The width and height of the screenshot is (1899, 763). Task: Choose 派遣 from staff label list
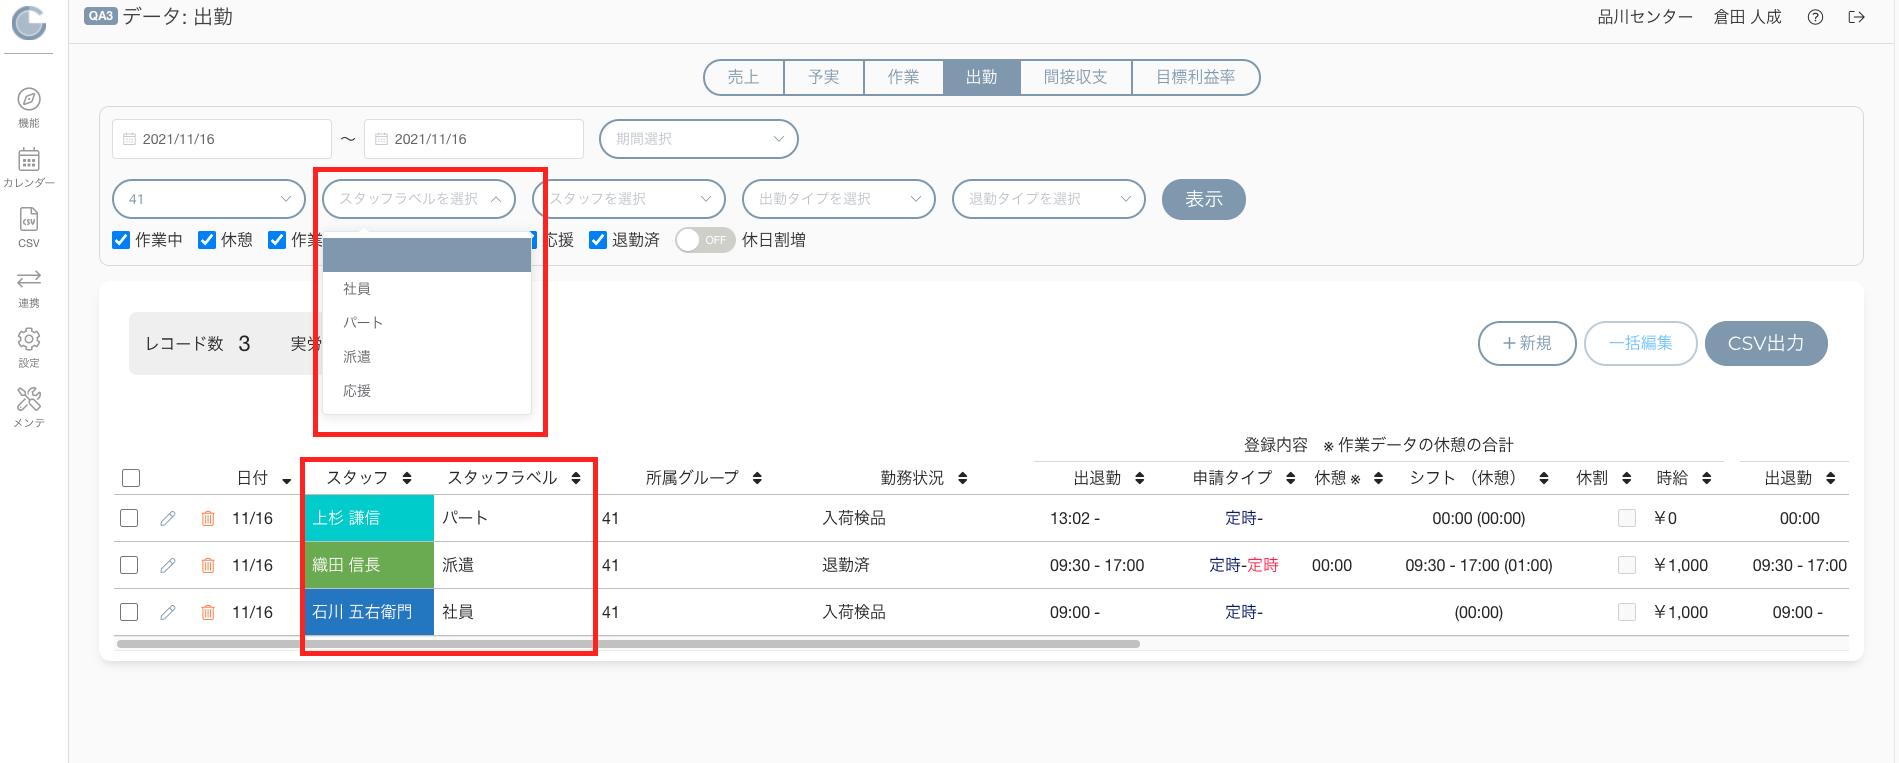pyautogui.click(x=427, y=357)
